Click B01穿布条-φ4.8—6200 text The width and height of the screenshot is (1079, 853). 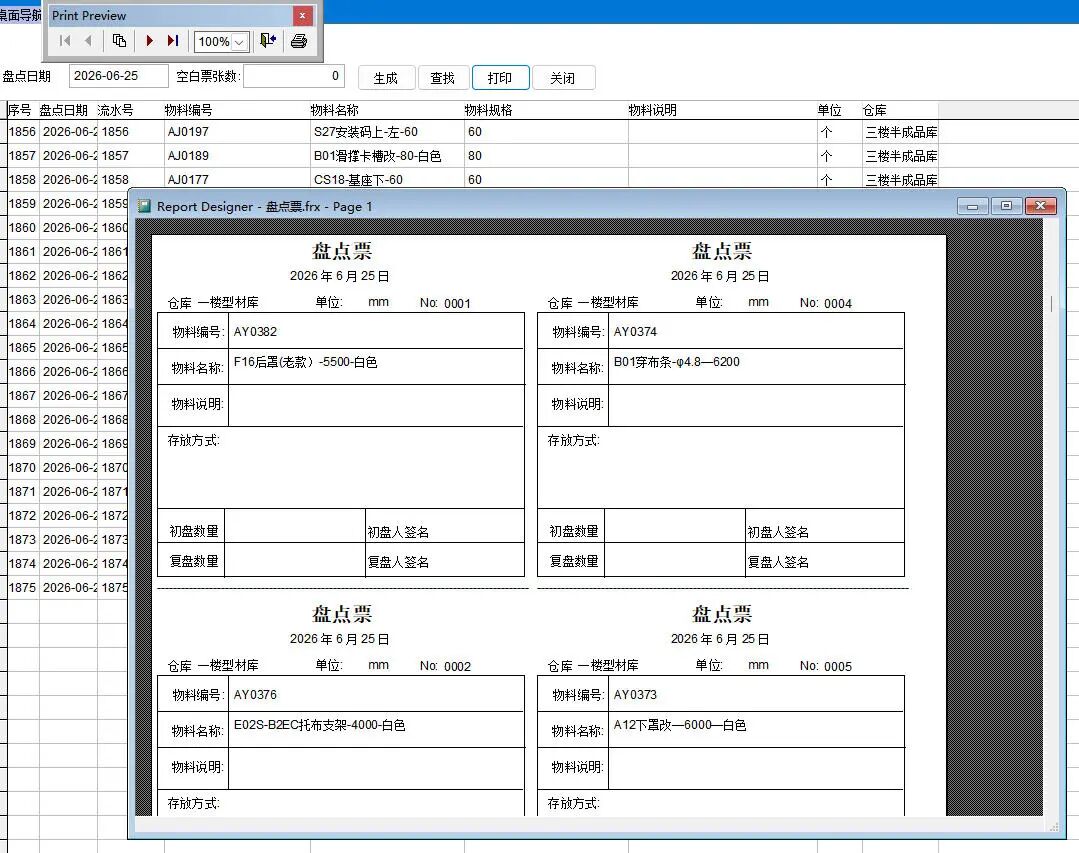[676, 362]
